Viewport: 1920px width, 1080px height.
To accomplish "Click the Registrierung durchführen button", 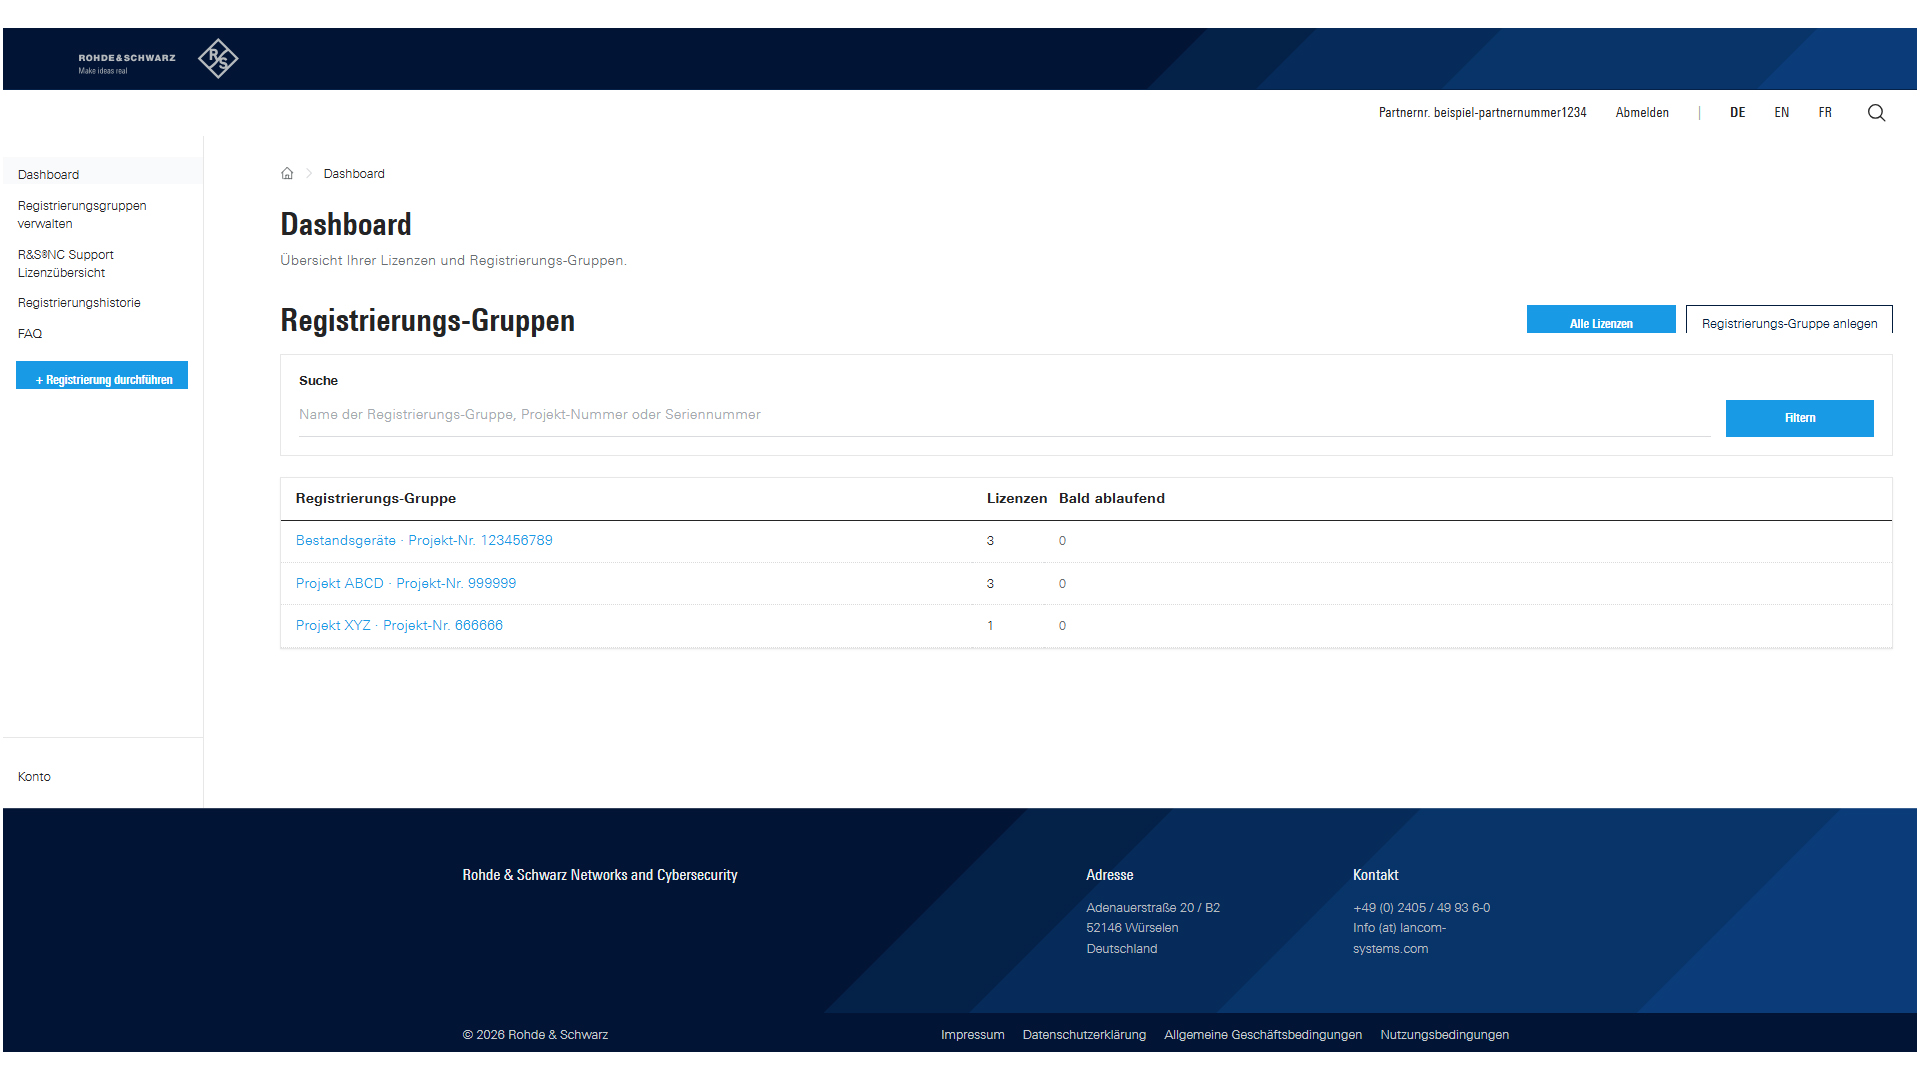I will [102, 376].
